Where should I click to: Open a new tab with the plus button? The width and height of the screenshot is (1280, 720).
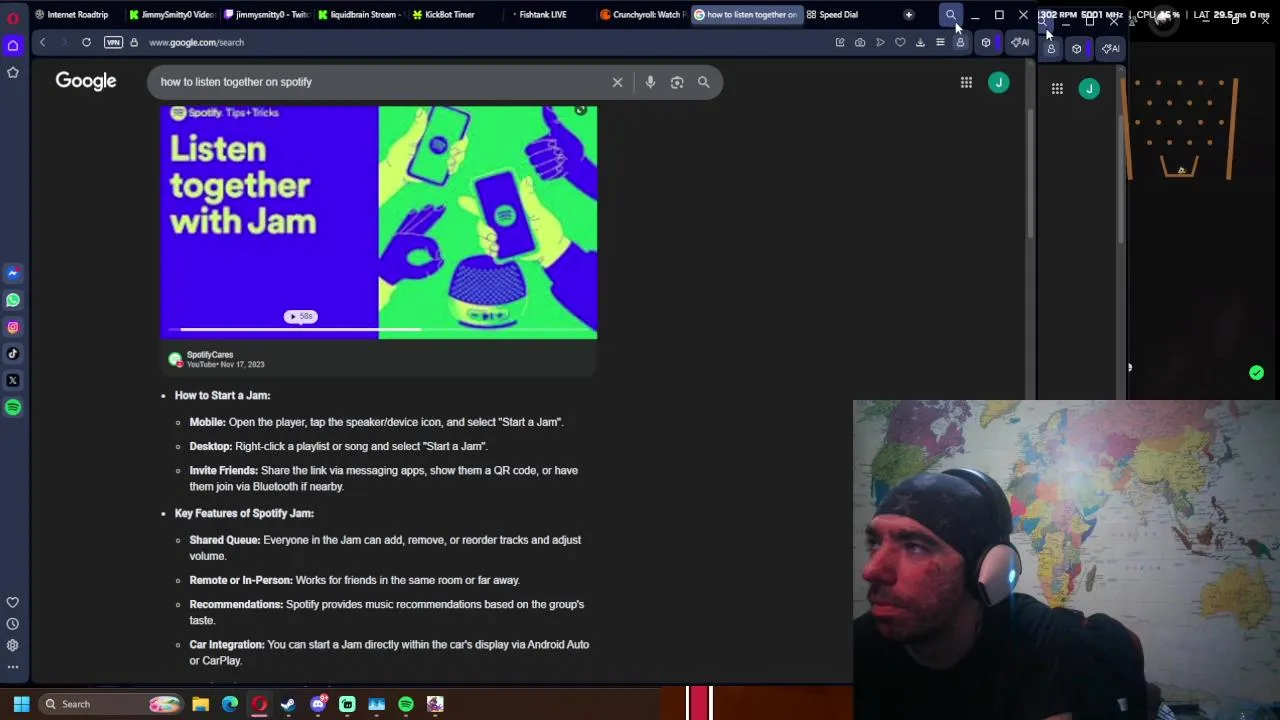click(x=908, y=15)
